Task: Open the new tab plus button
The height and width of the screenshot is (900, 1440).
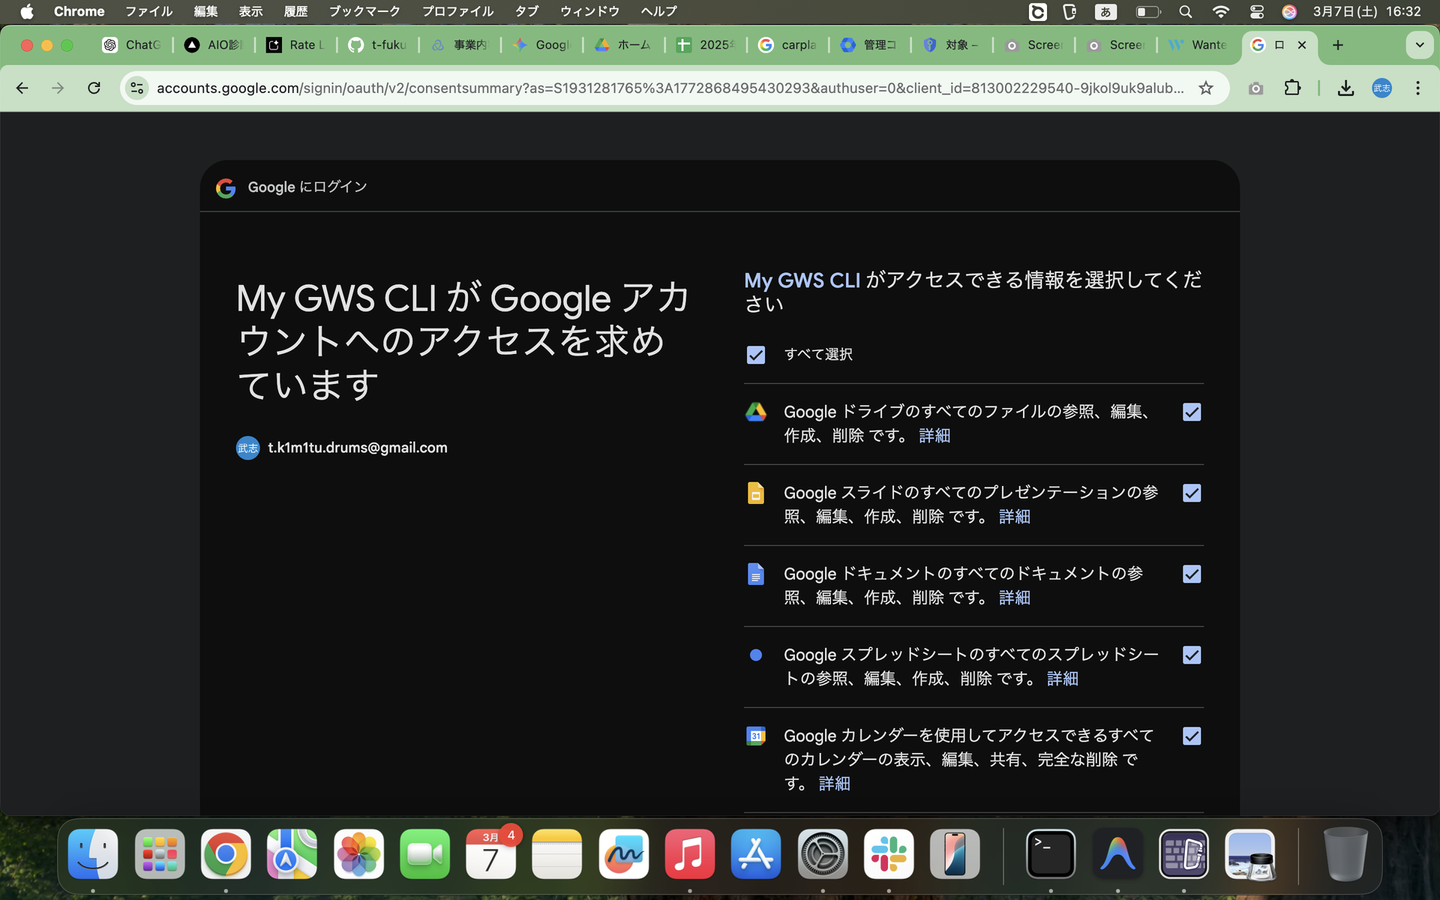Action: (x=1337, y=45)
